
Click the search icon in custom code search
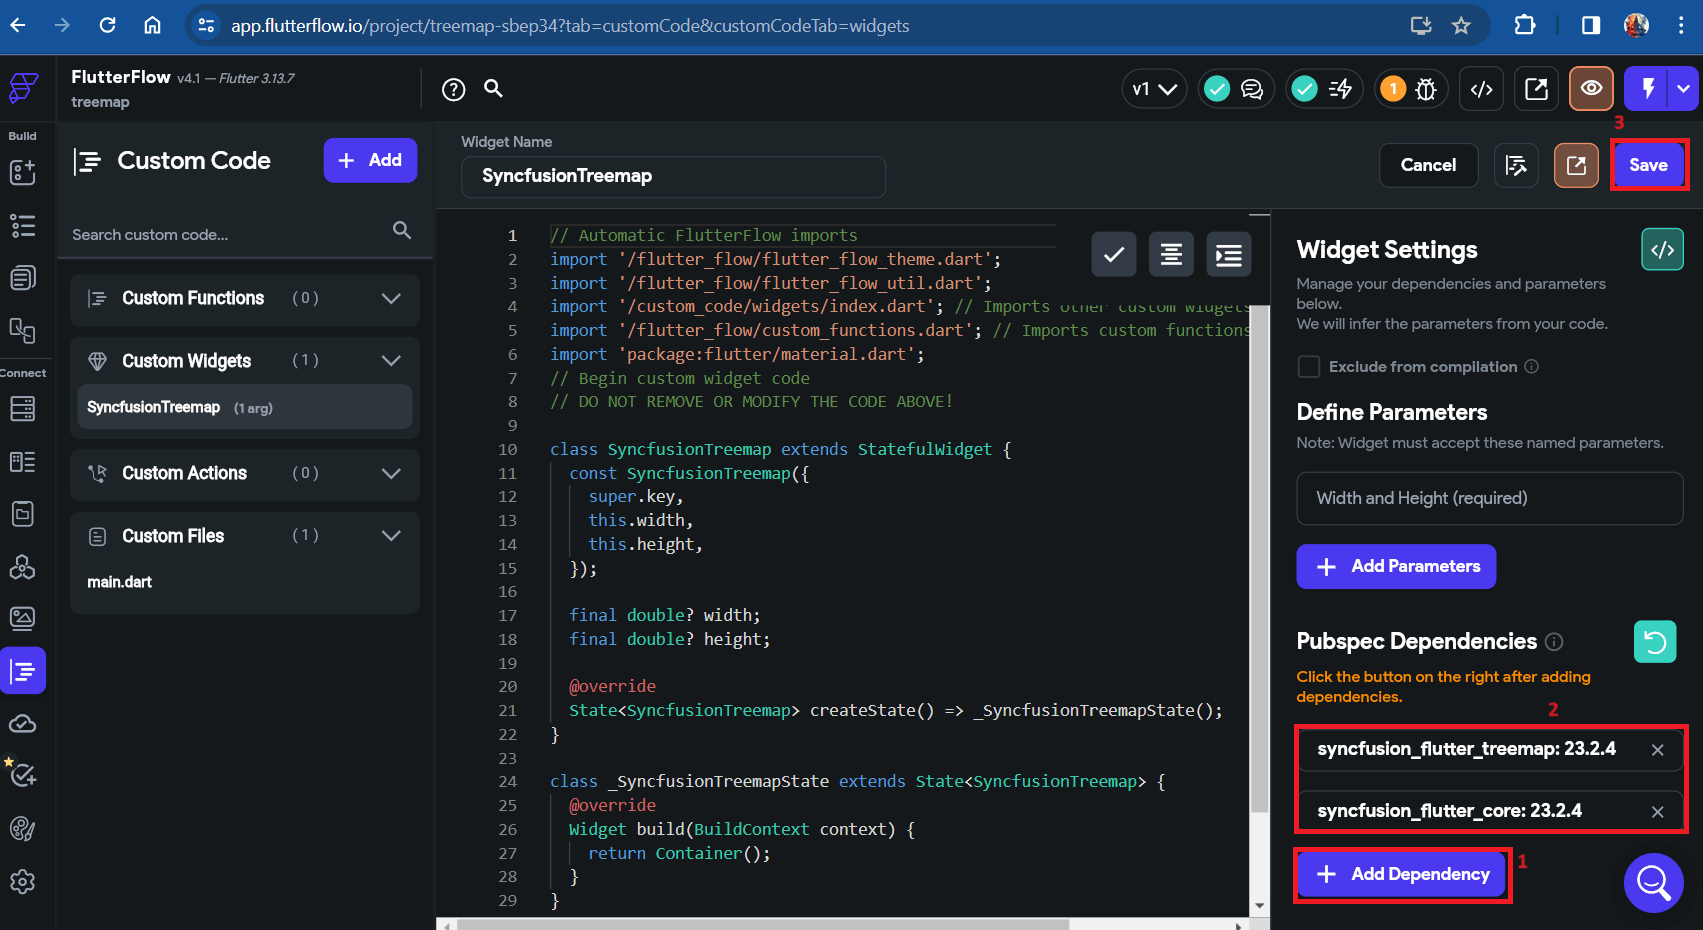tap(402, 230)
